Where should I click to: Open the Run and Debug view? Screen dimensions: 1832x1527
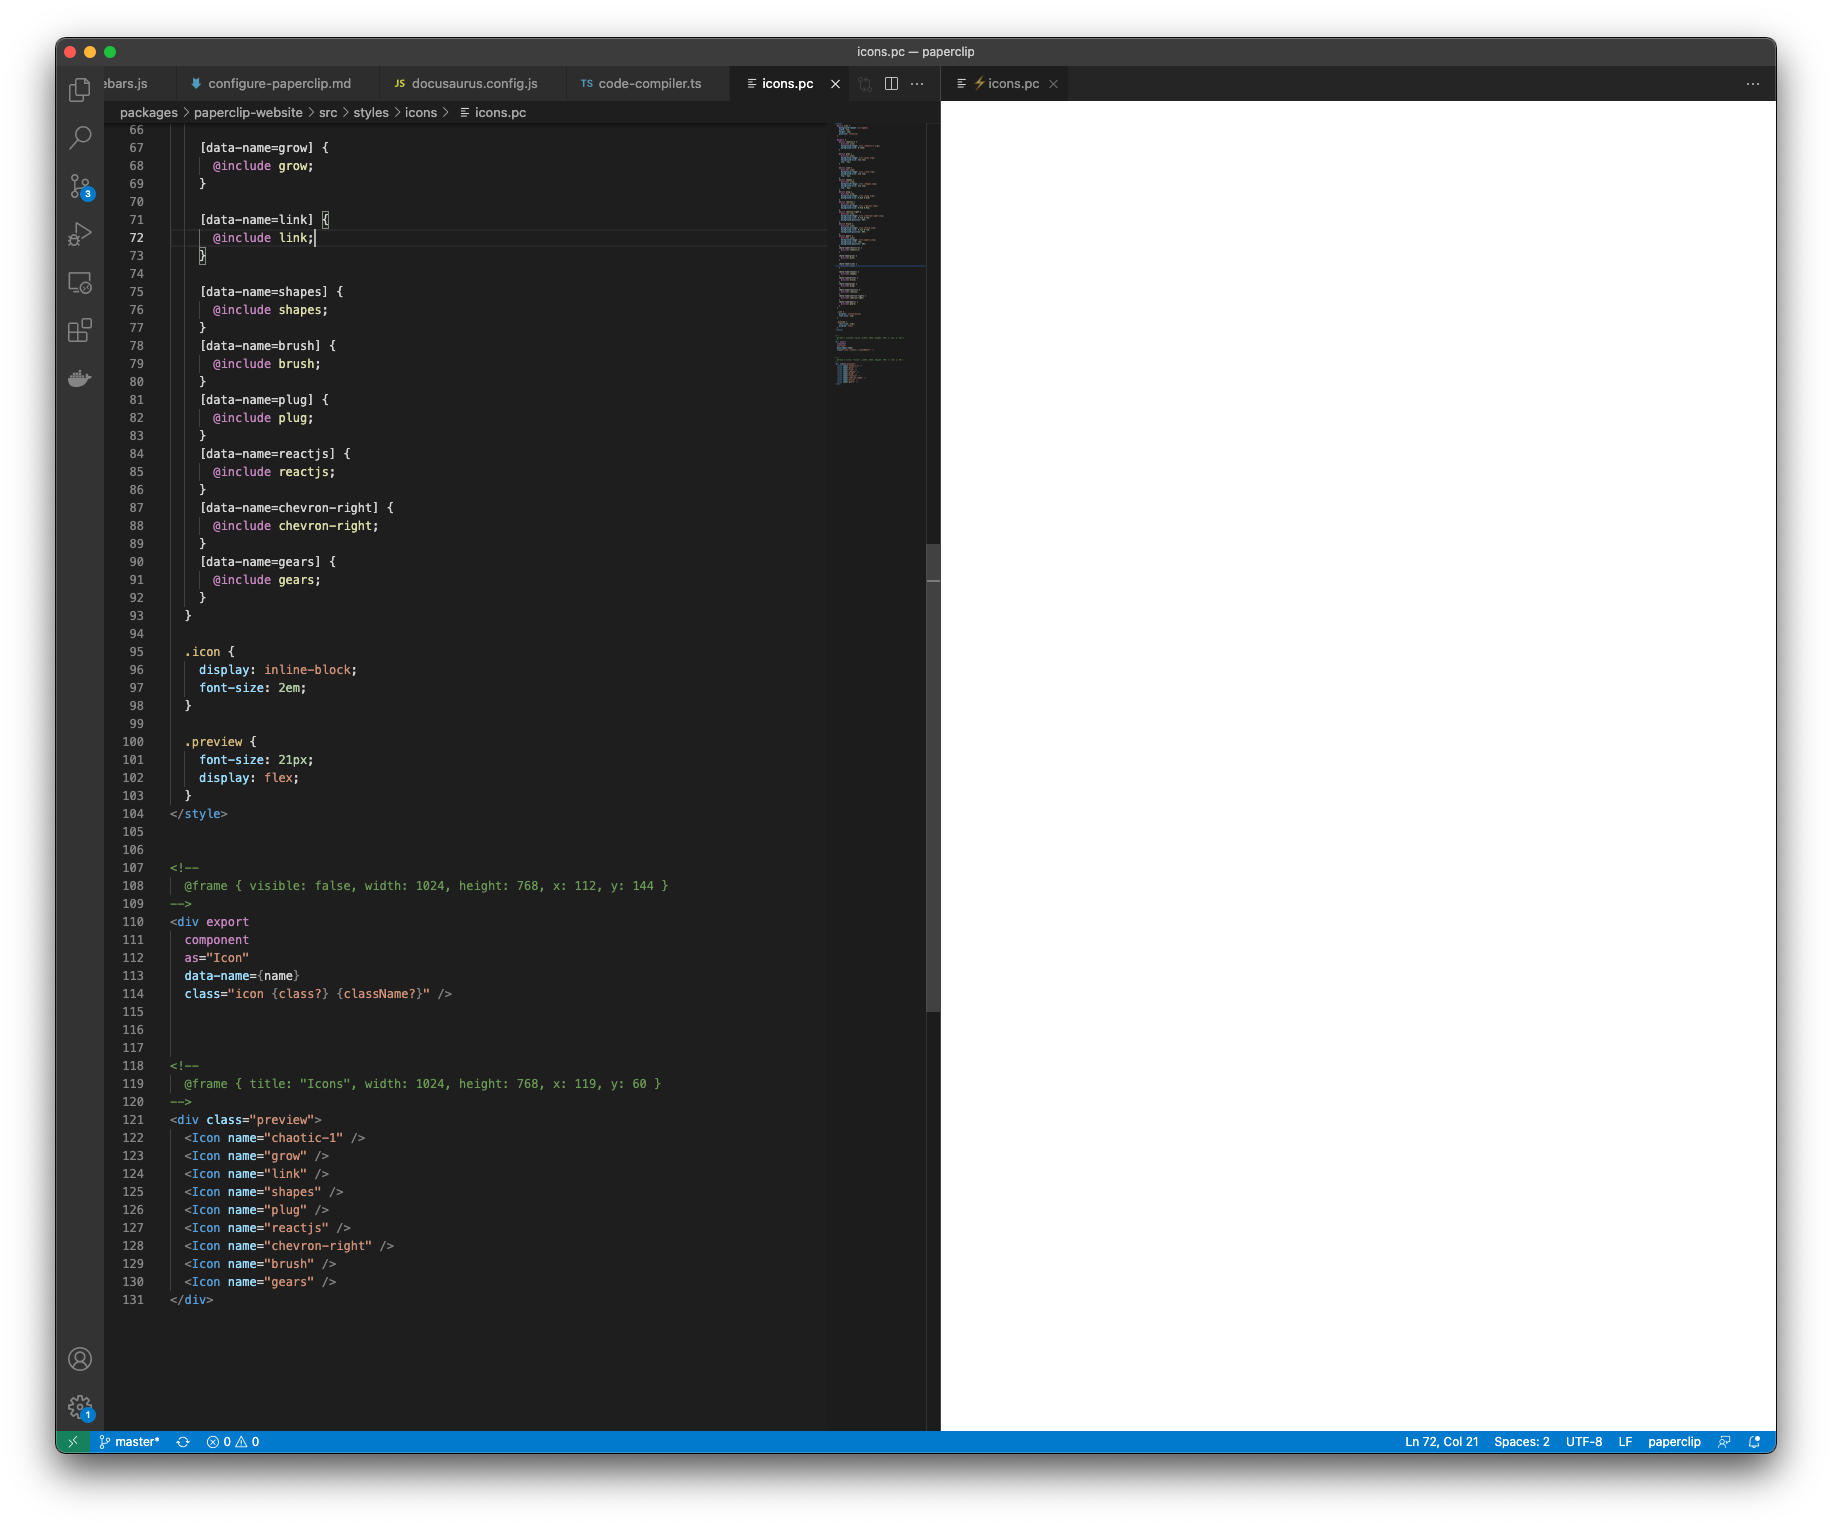tap(79, 234)
